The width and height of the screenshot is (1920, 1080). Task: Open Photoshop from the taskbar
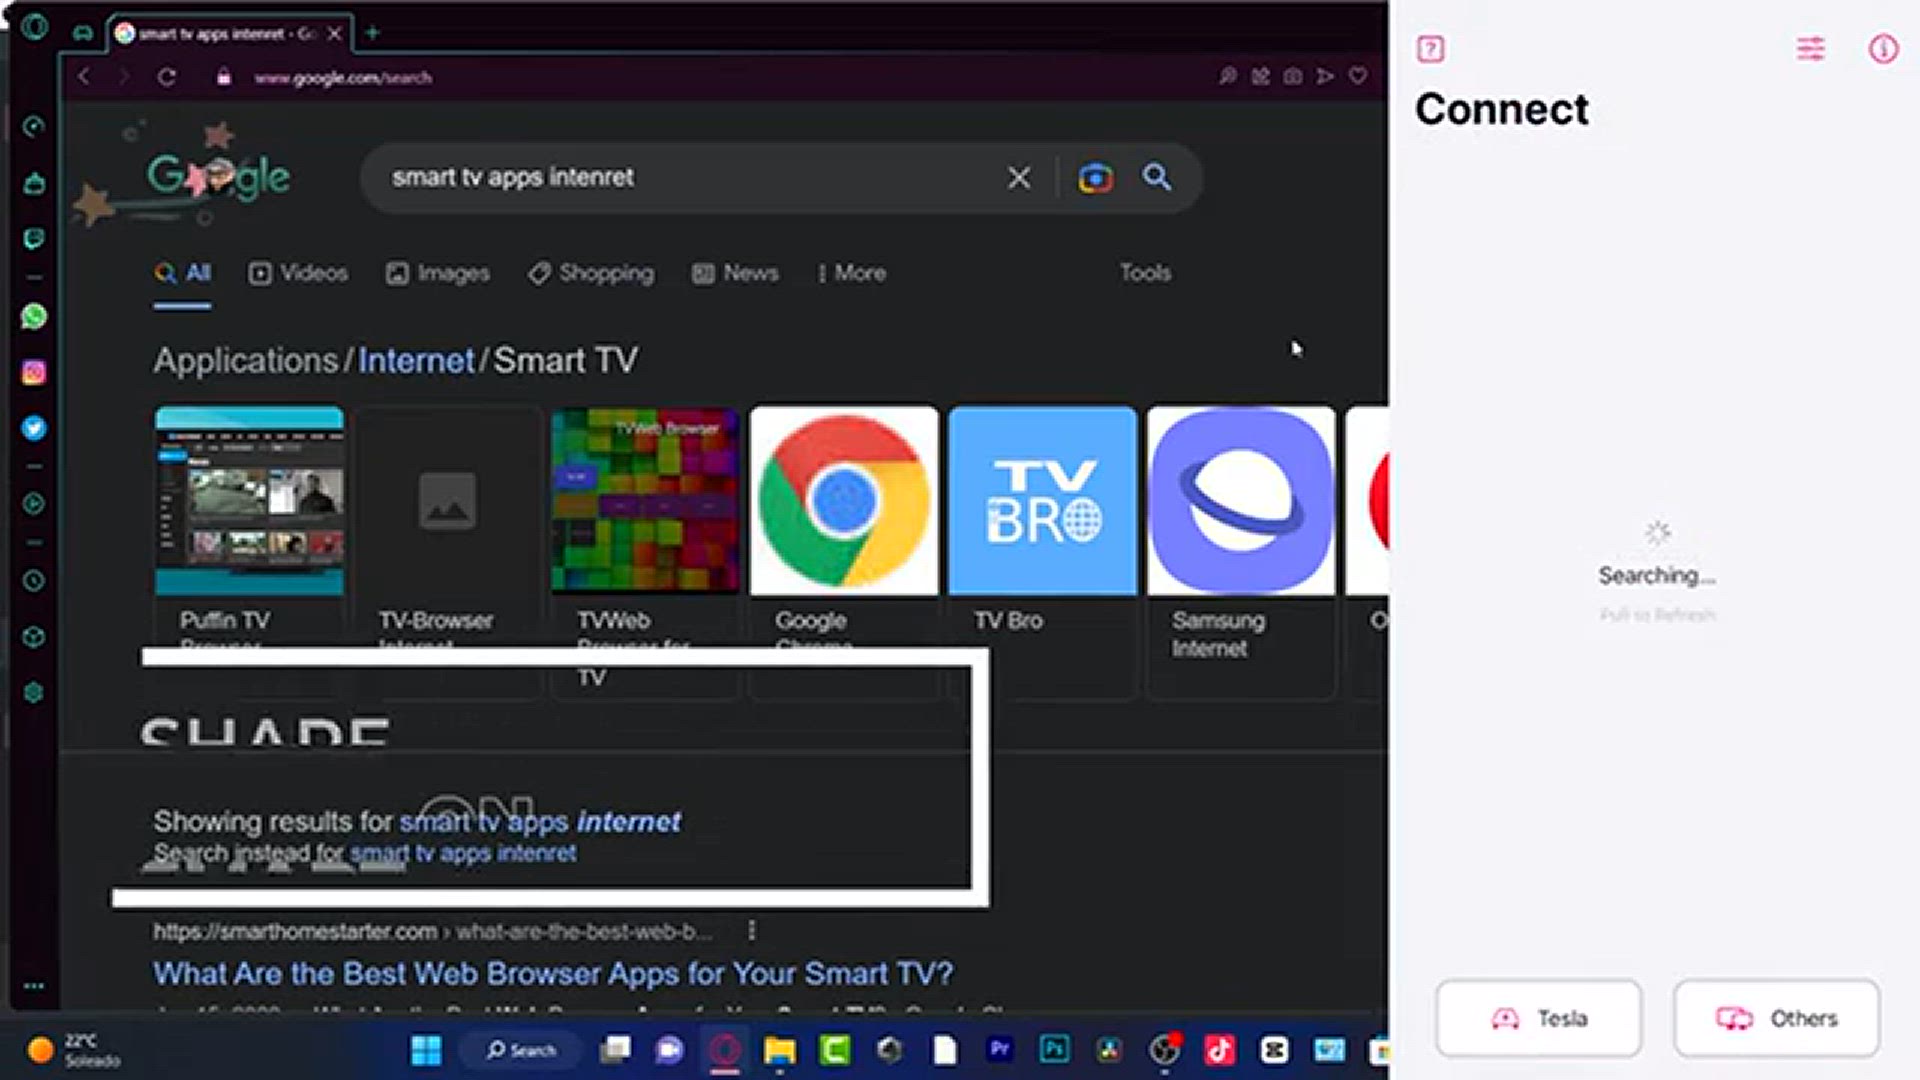(1054, 1049)
